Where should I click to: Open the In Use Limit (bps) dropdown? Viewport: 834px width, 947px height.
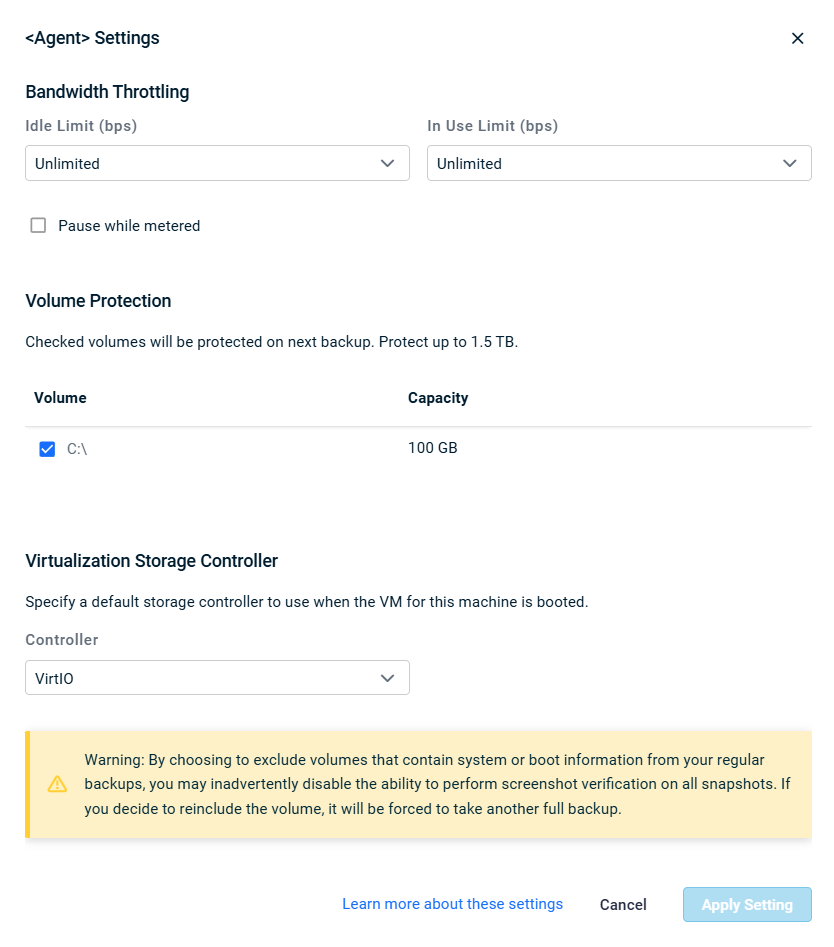(619, 163)
